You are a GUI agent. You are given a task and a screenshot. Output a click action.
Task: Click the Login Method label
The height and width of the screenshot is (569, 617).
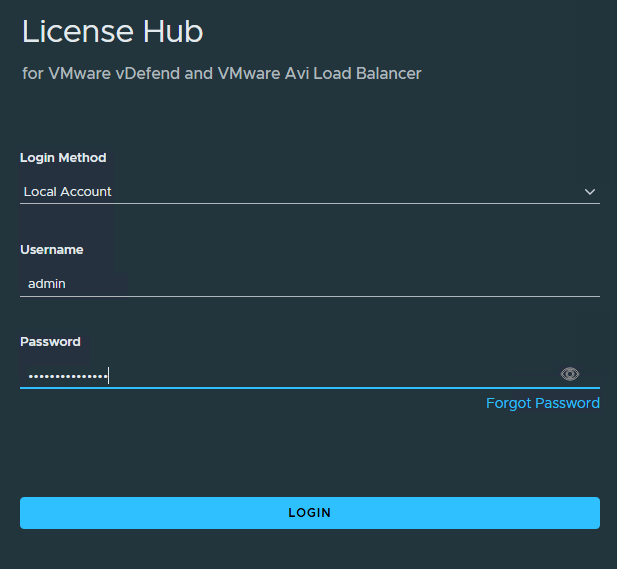coord(63,158)
